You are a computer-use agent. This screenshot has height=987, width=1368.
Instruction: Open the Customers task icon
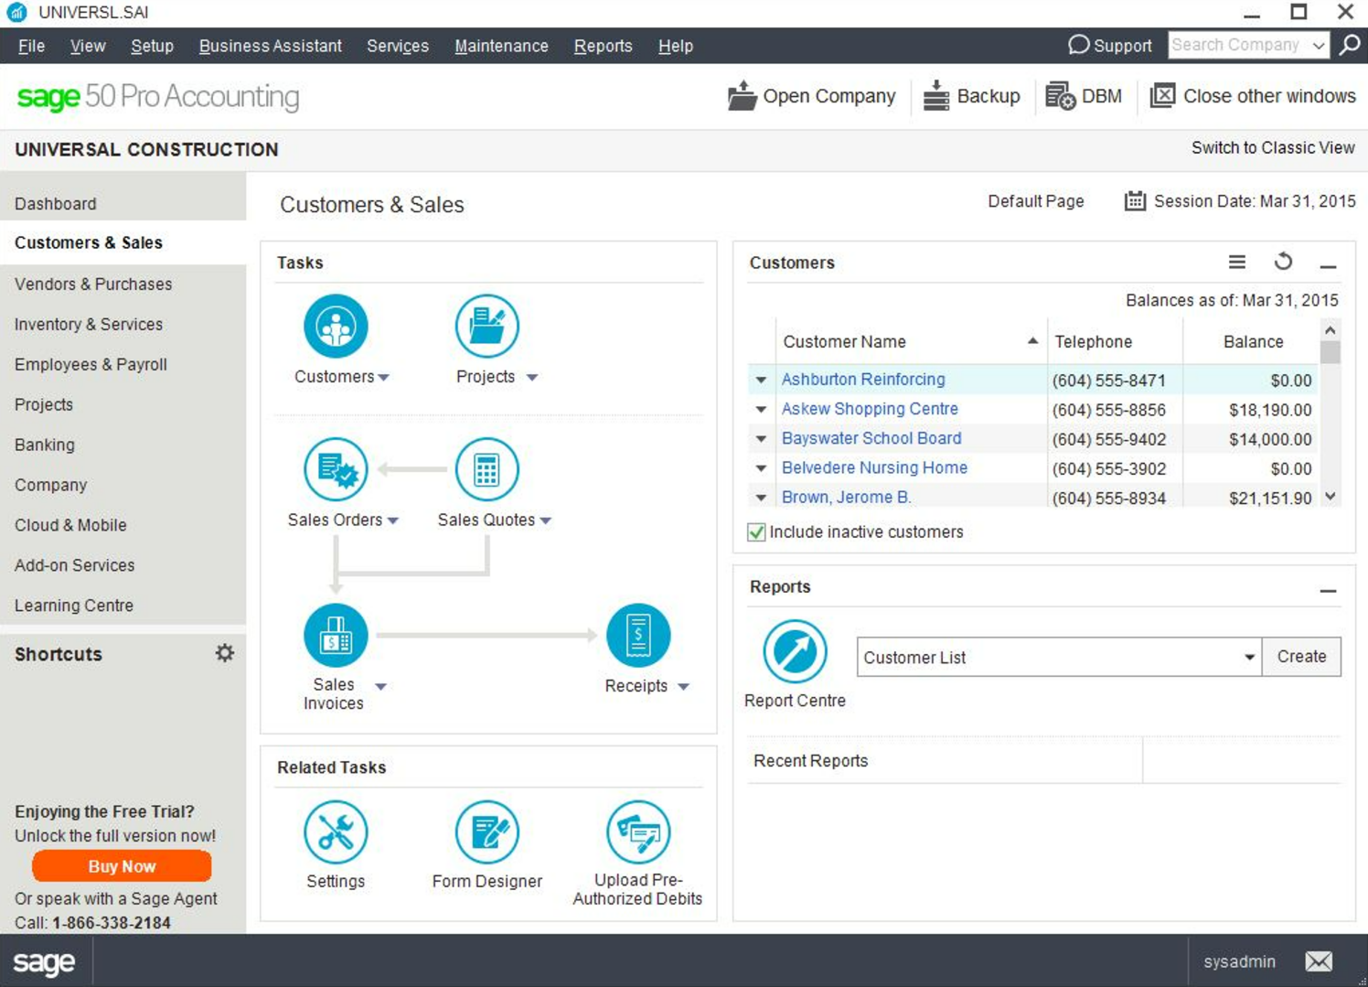[x=335, y=325]
